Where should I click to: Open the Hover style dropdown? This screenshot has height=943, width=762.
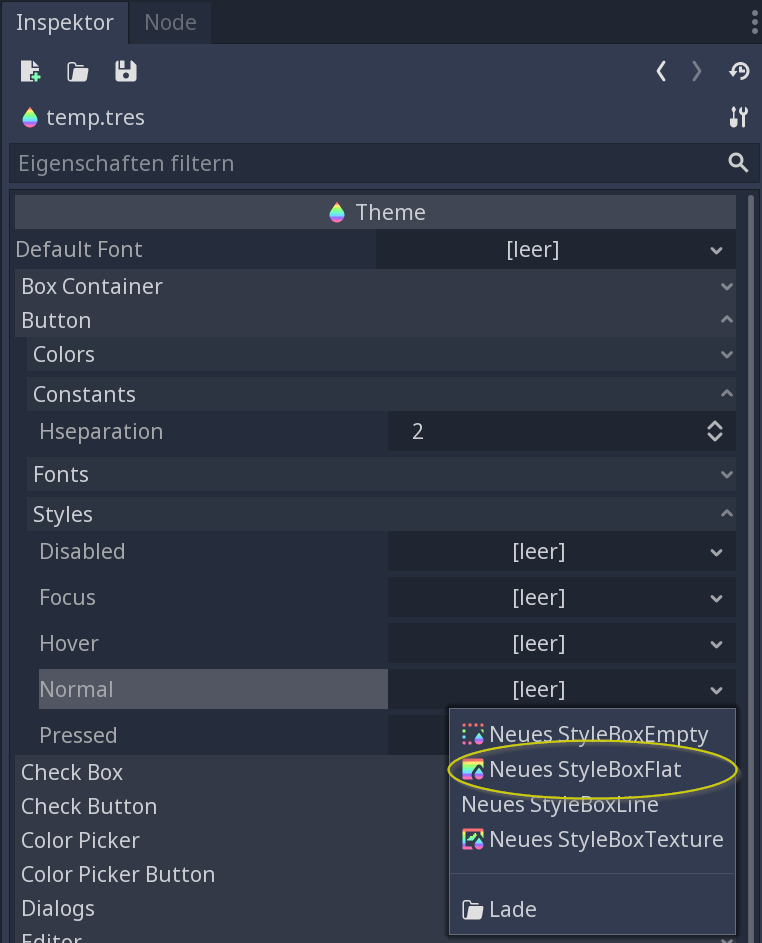tap(562, 644)
